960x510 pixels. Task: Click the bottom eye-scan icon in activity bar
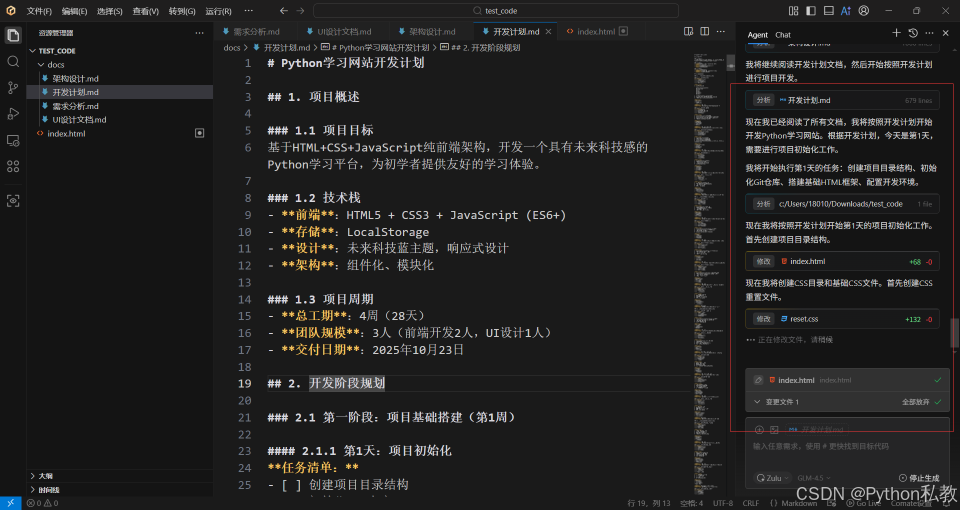[13, 200]
